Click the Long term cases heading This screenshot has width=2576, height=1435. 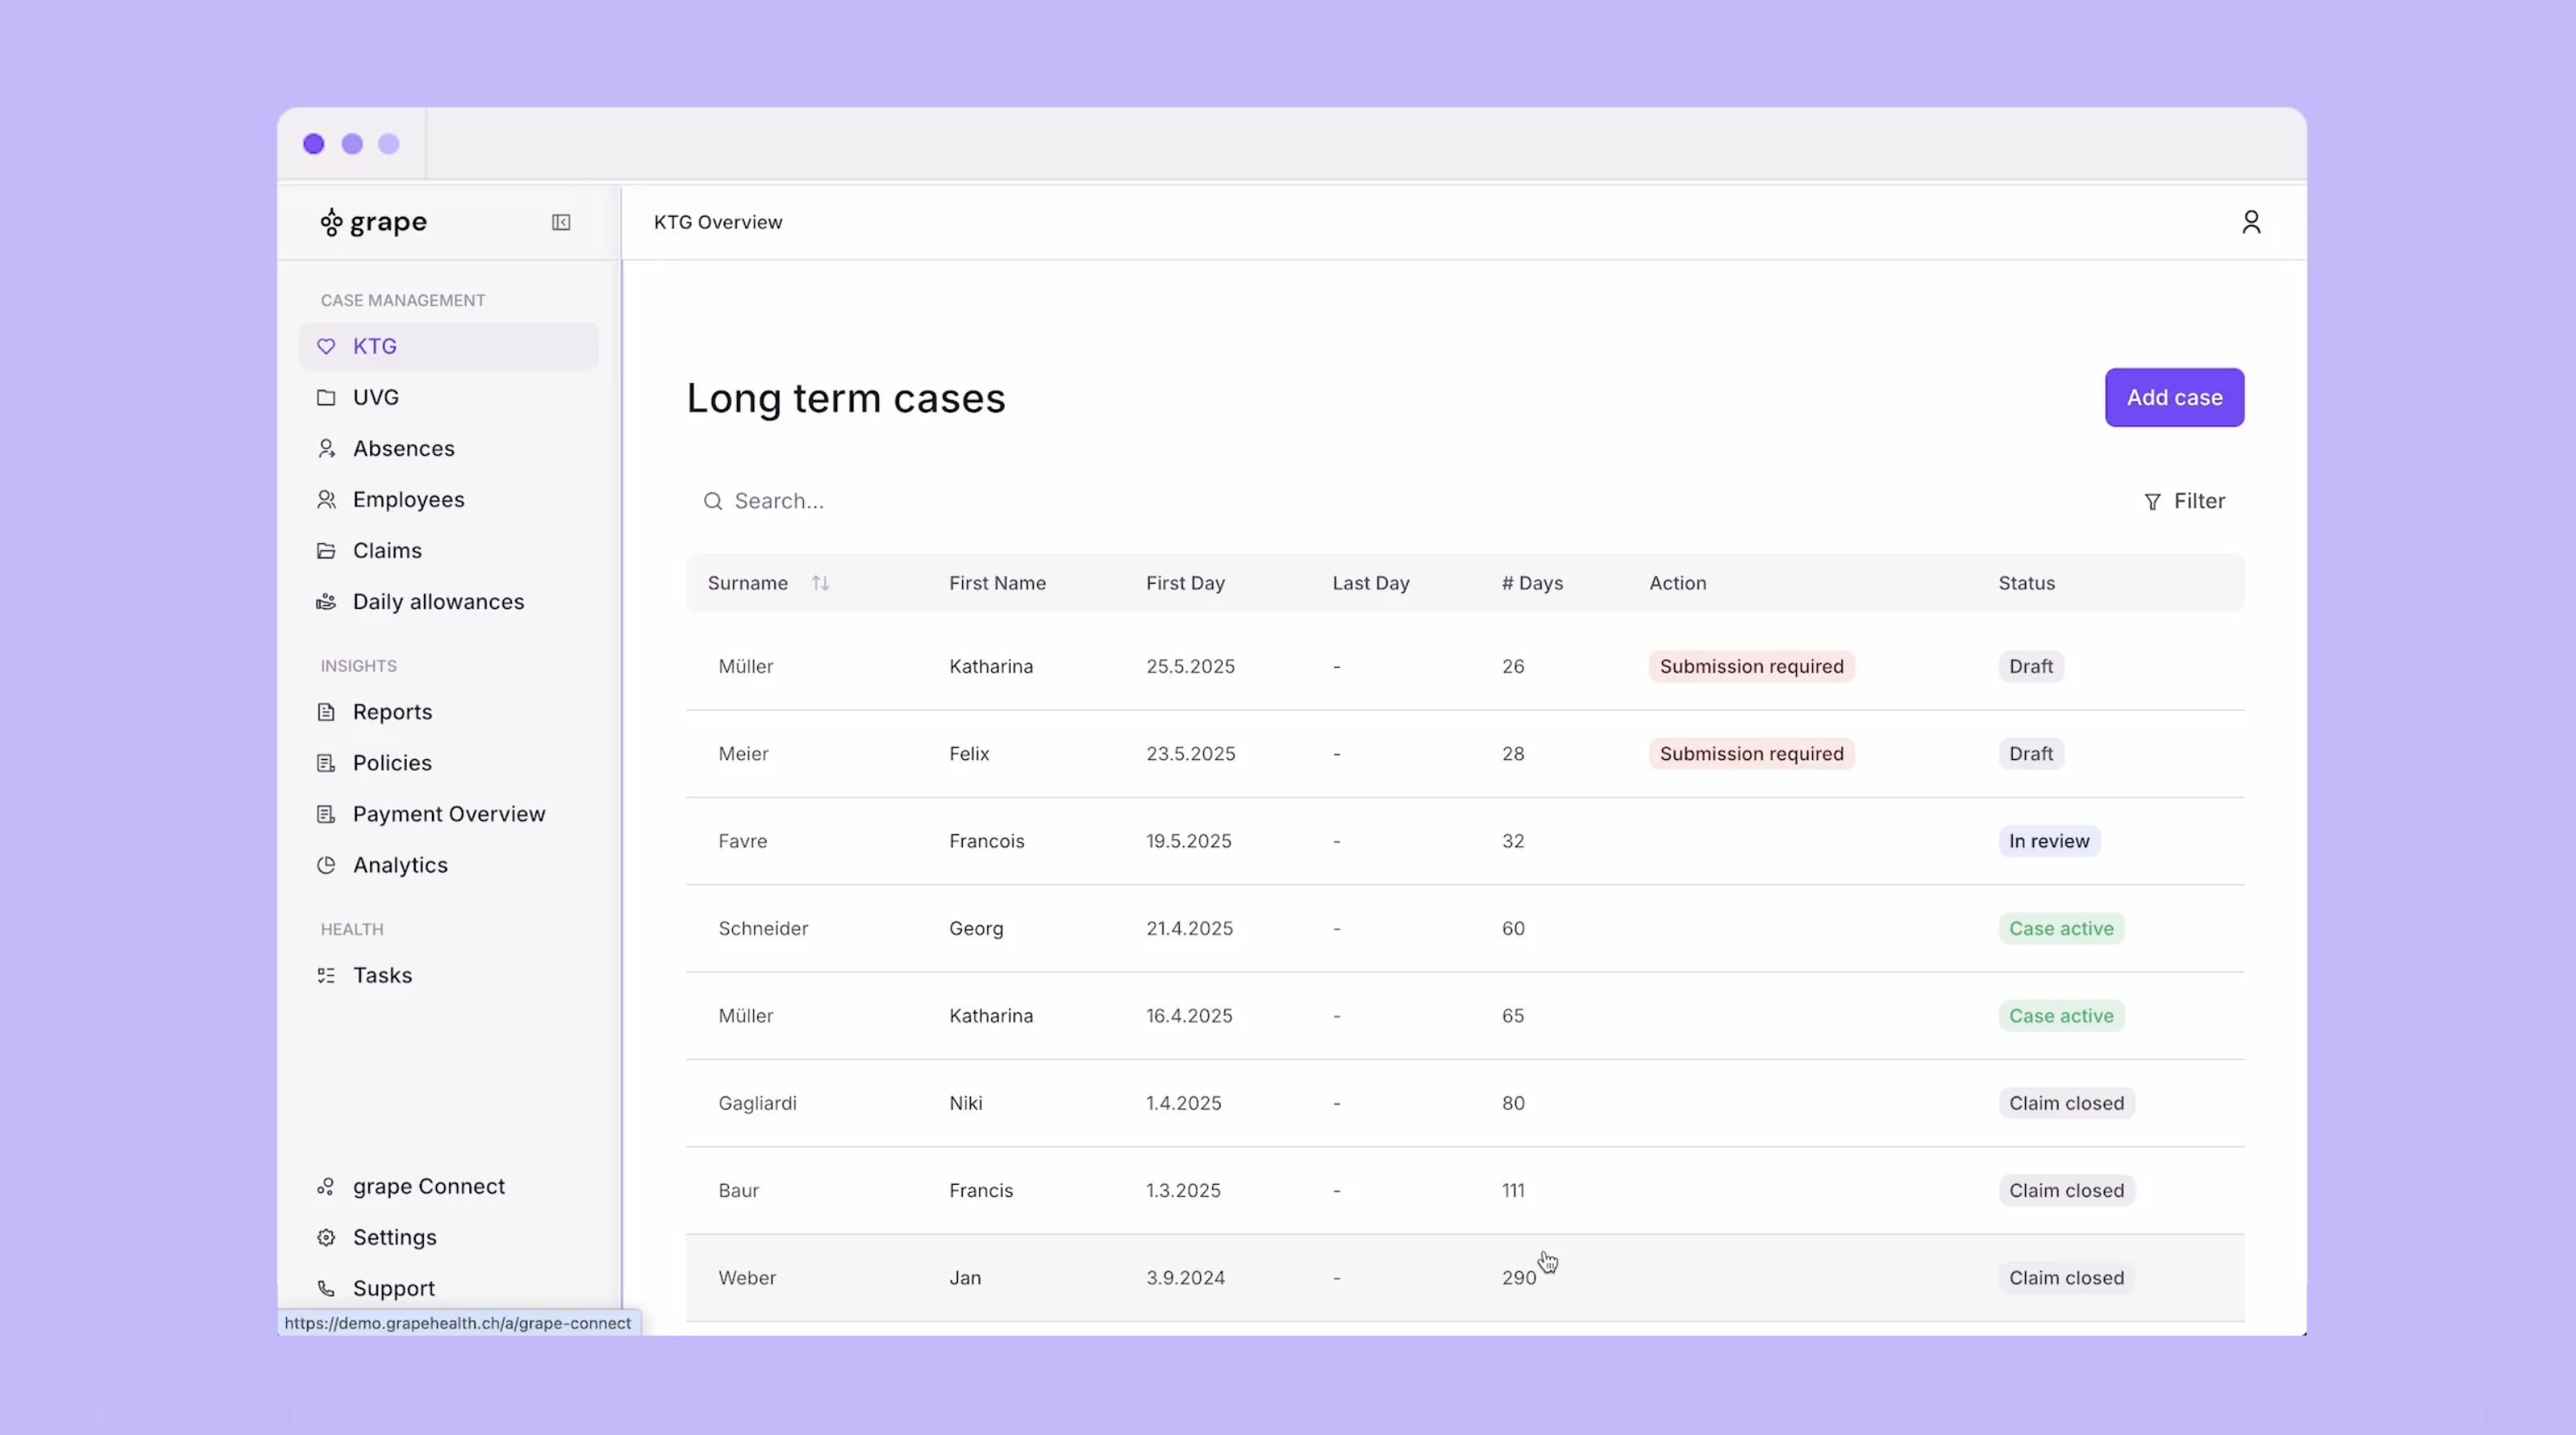845,398
